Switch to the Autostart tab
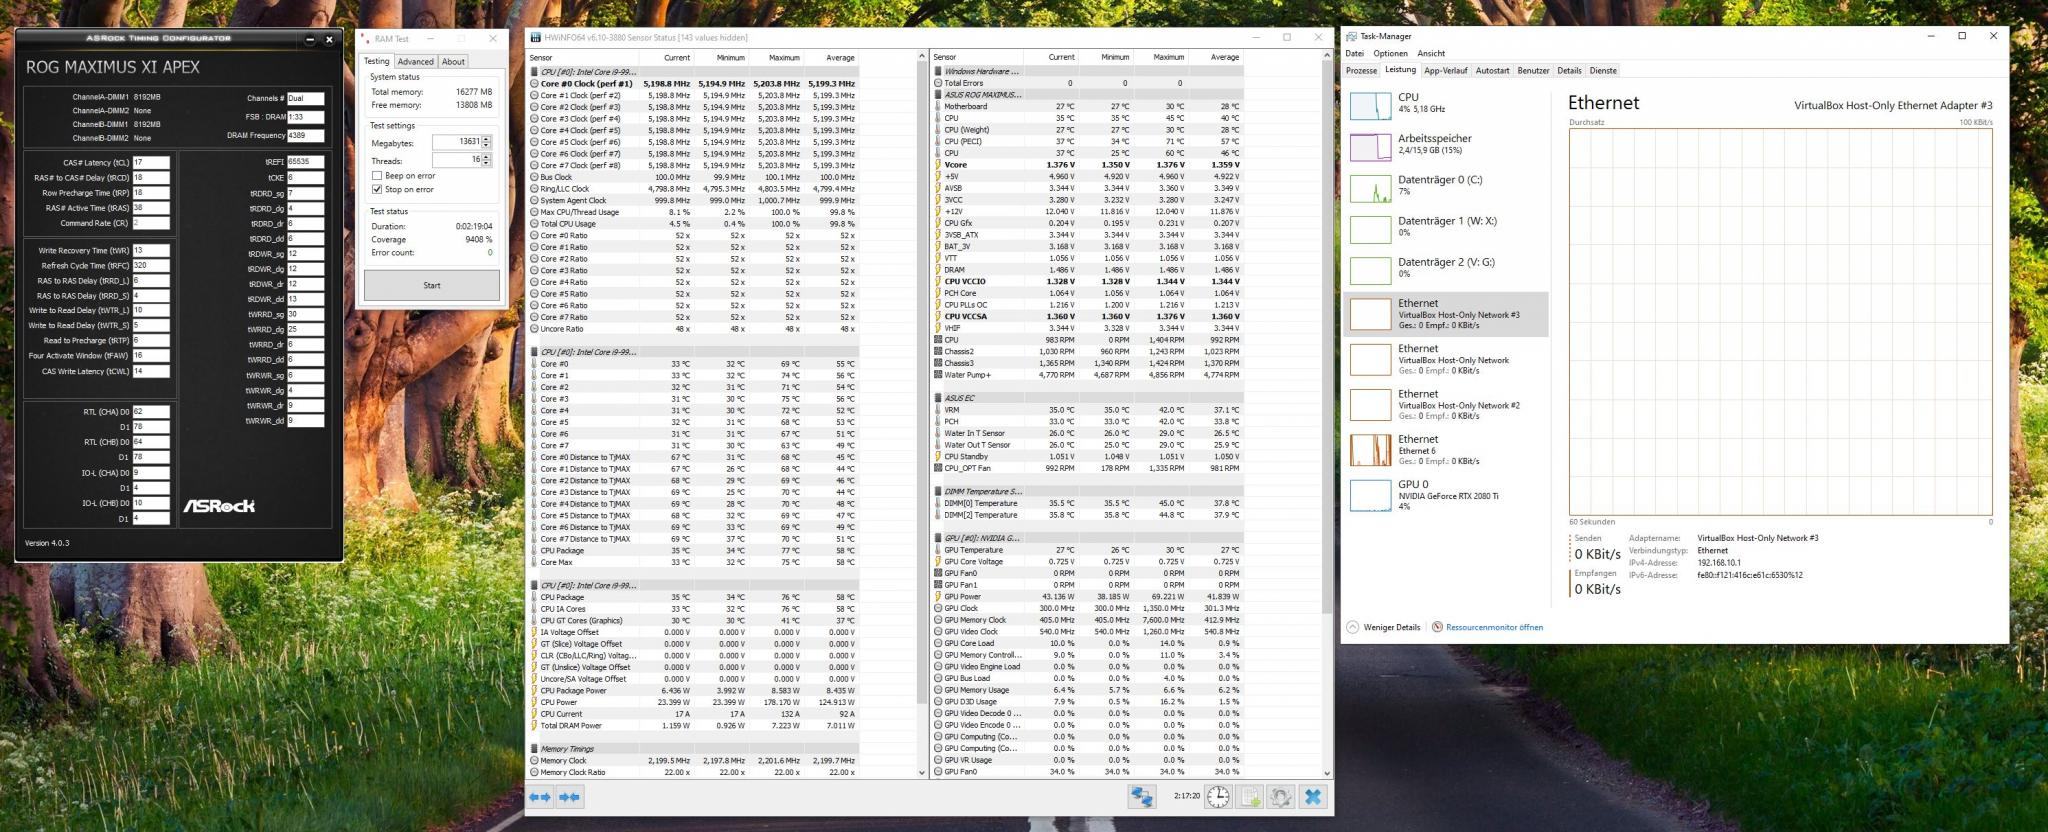This screenshot has width=2048, height=832. (x=1492, y=71)
